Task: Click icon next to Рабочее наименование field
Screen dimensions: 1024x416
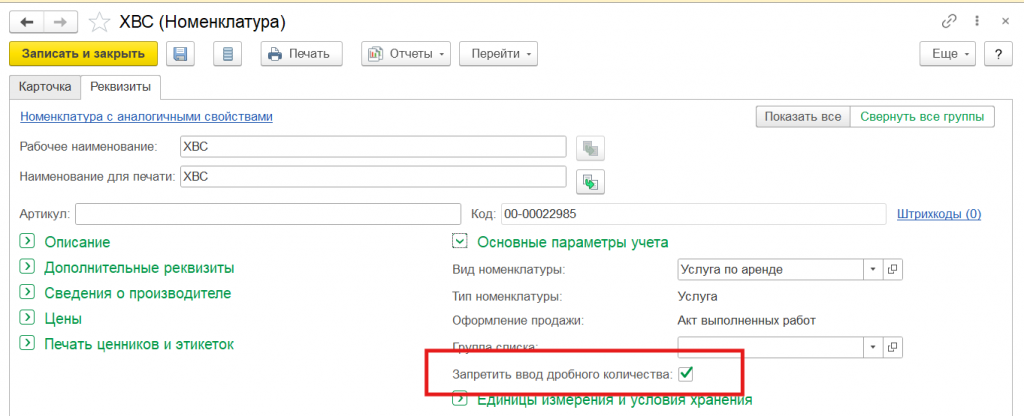Action: pos(590,148)
